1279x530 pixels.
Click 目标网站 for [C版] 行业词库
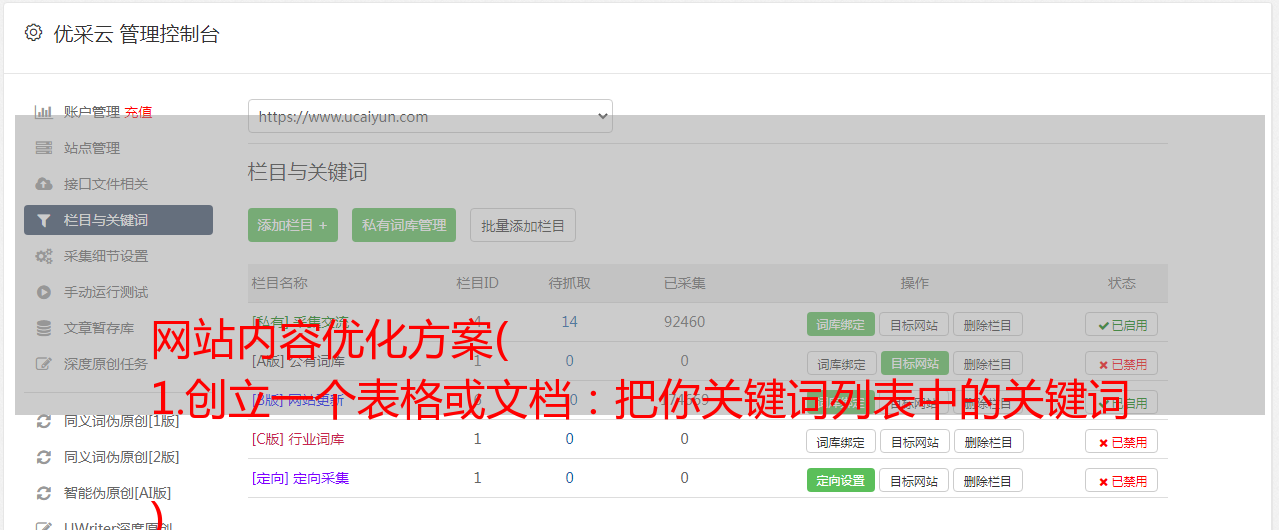914,441
